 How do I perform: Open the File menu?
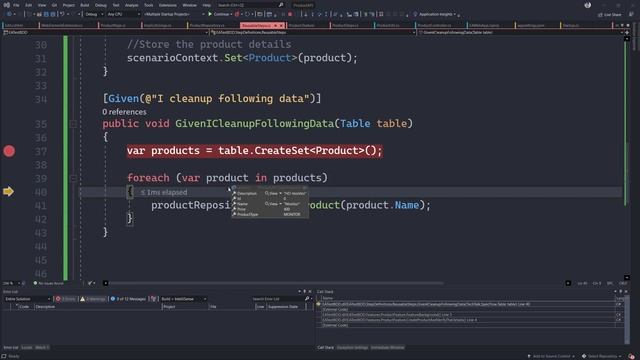click(16, 5)
